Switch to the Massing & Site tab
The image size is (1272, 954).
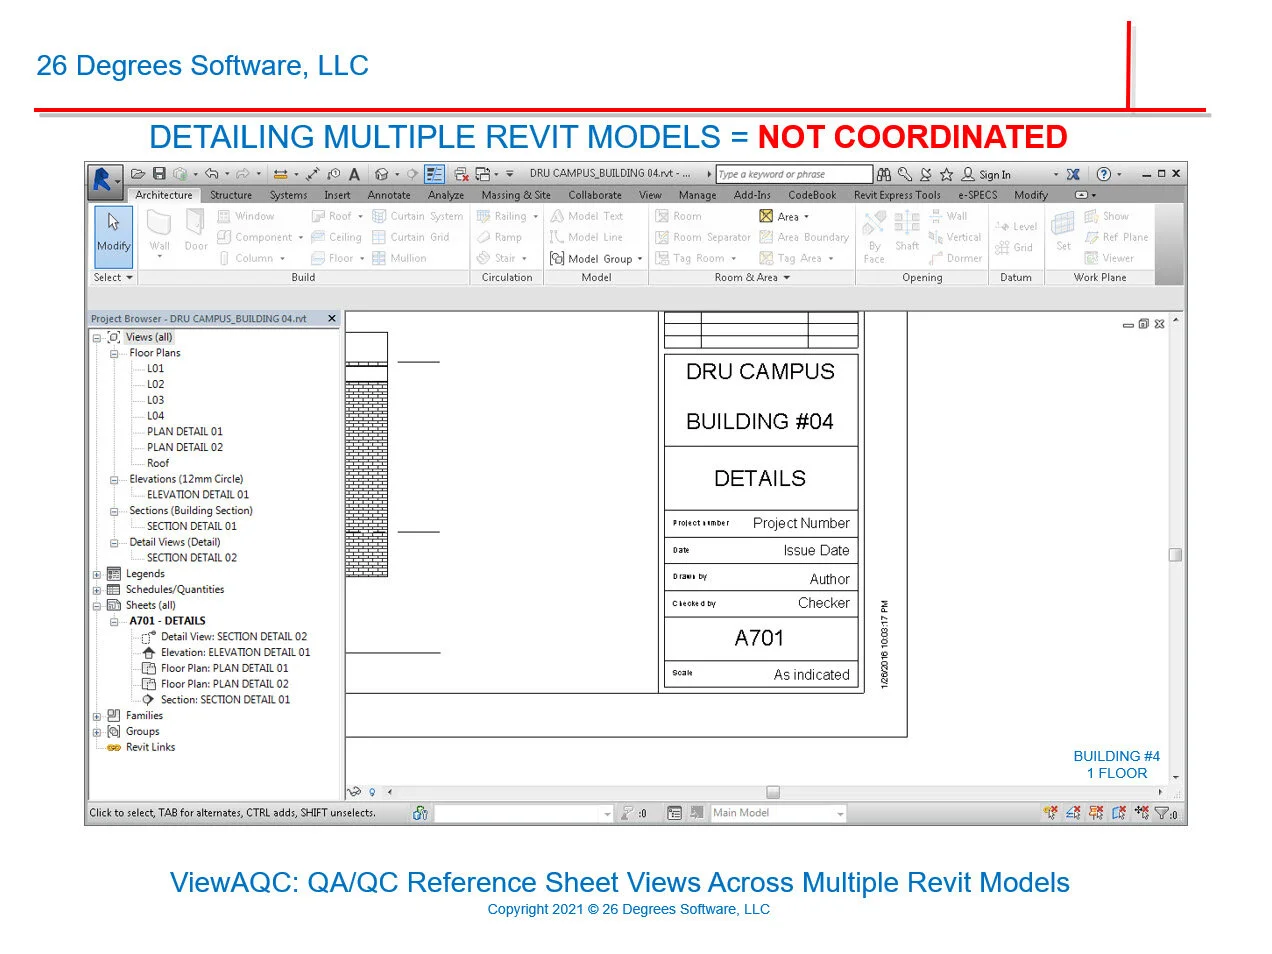(x=516, y=196)
